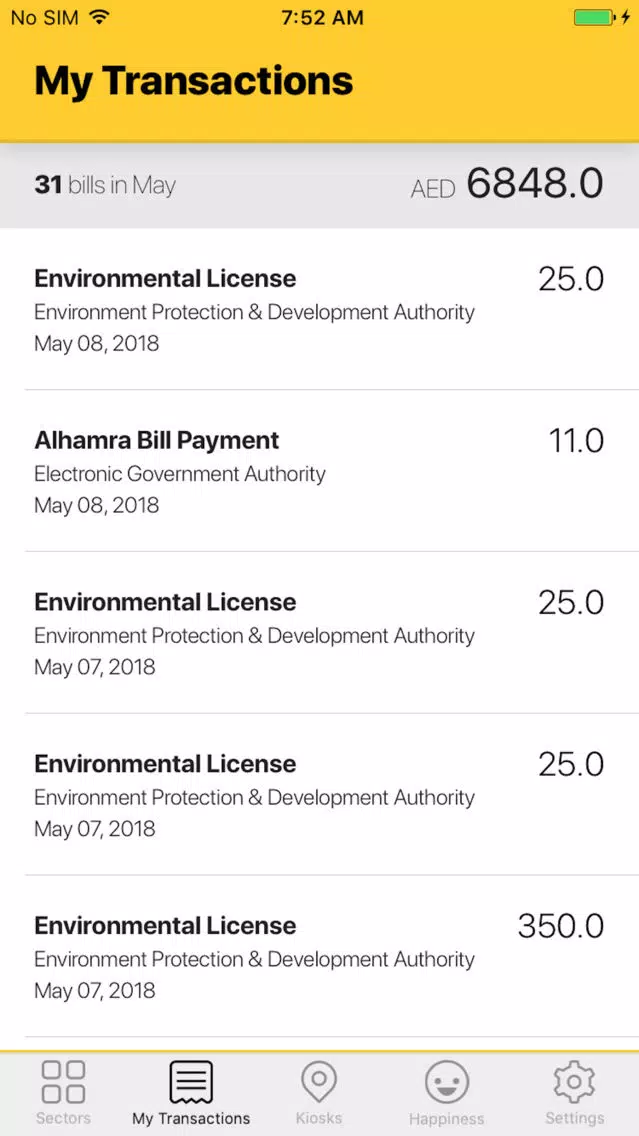639x1136 pixels.
Task: Tap the battery indicator in status bar
Action: click(x=596, y=17)
